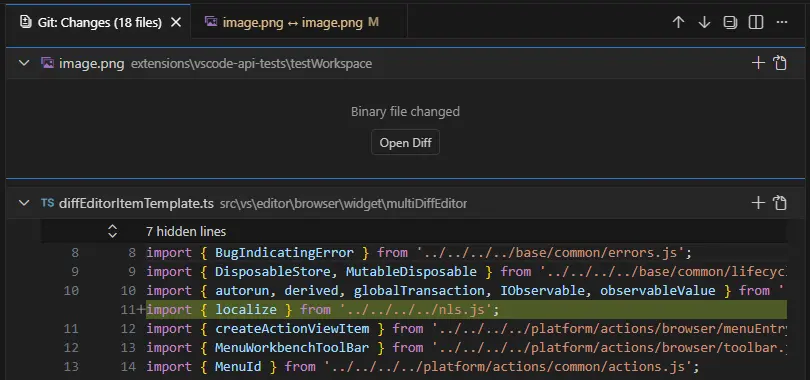Image resolution: width=810 pixels, height=380 pixels.
Task: Click the MenuWorkbenchToolBar import line
Action: (466, 347)
